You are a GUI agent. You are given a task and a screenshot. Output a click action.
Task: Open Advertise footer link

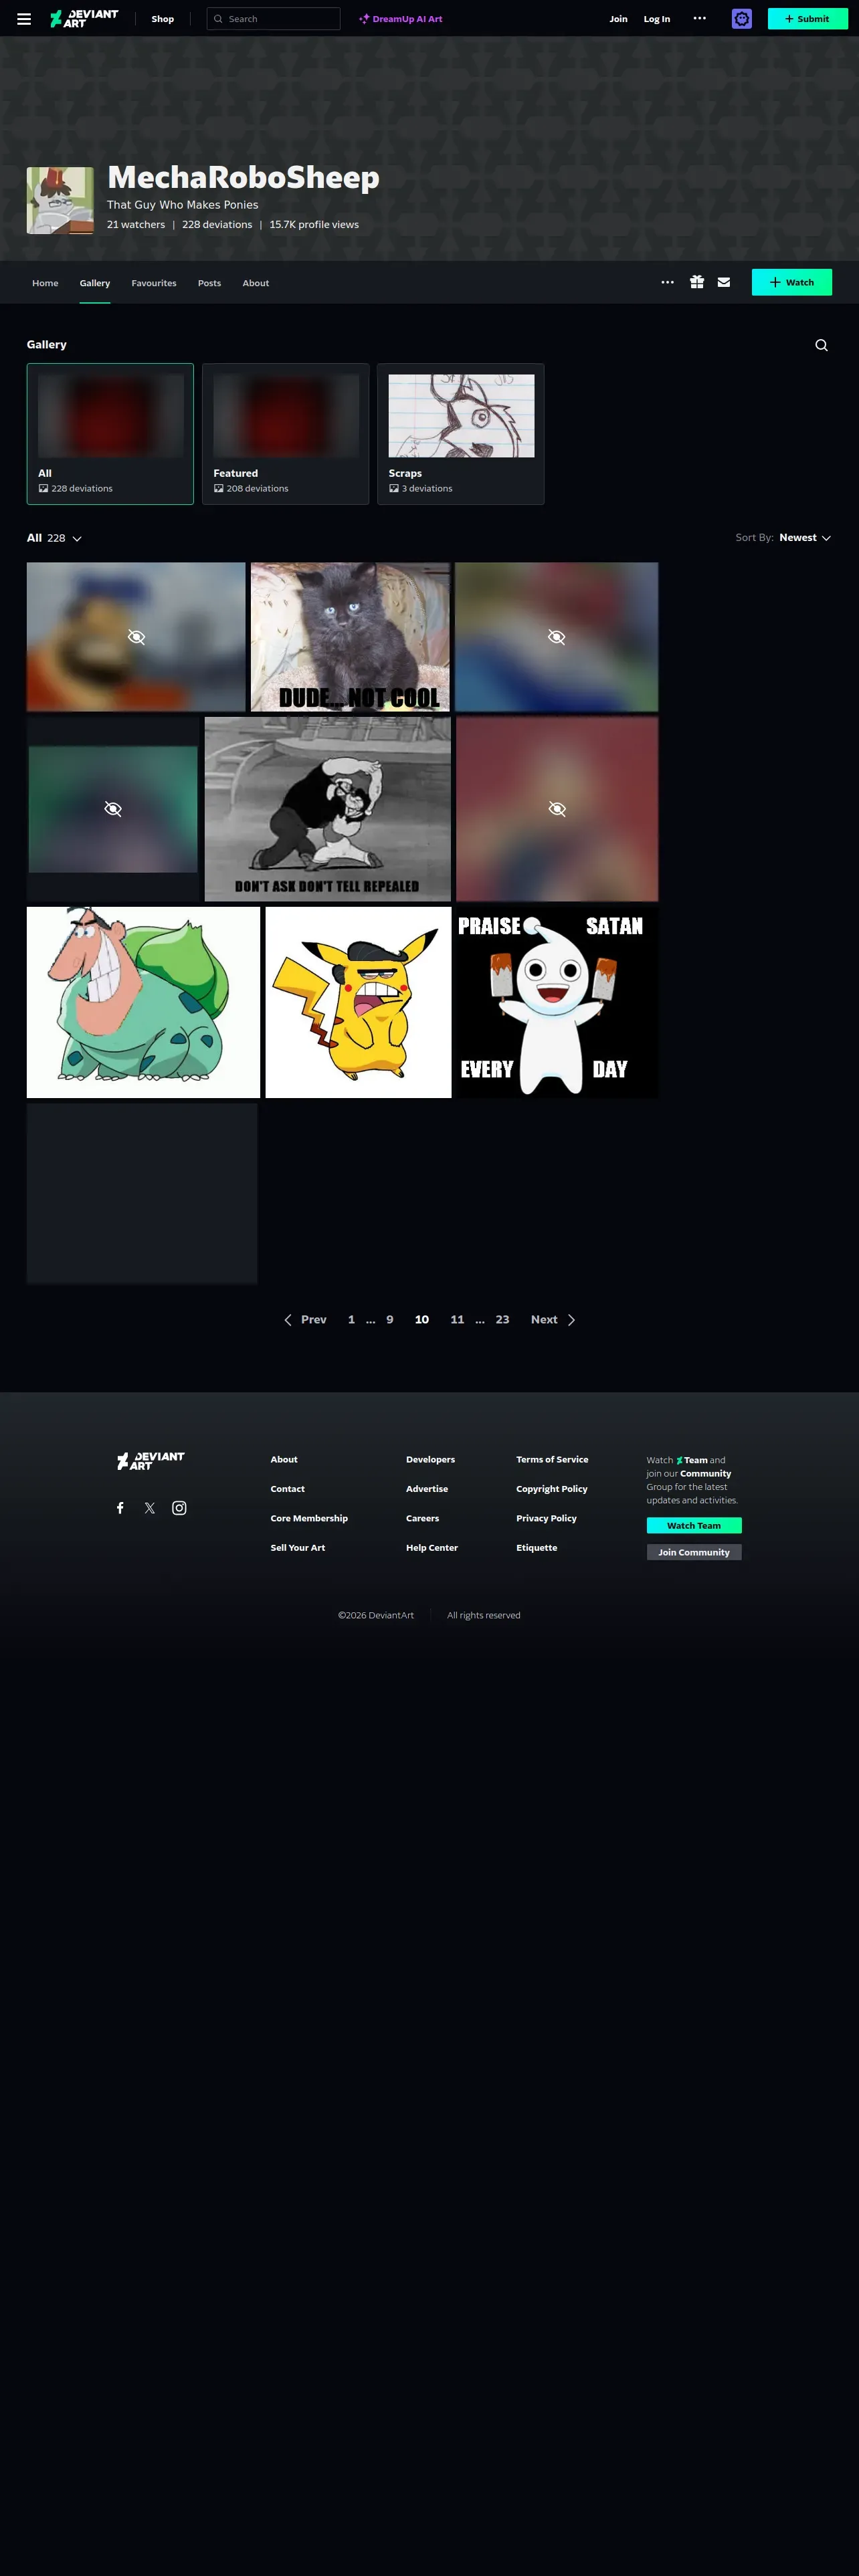(x=427, y=1489)
